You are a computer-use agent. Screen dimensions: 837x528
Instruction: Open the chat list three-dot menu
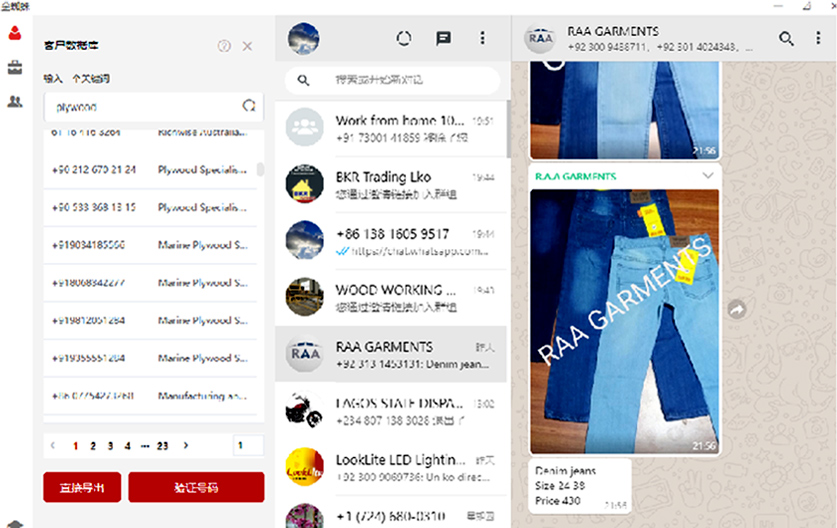tap(482, 39)
